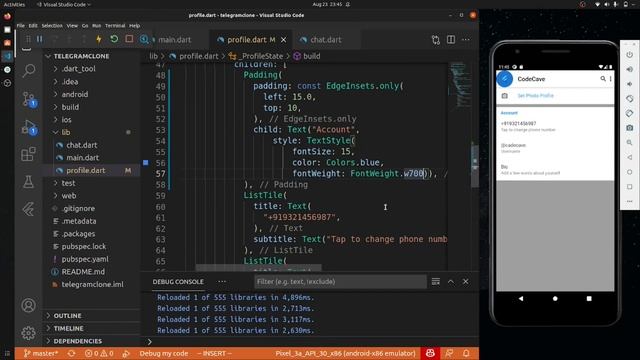Split the editor to the right
Screen dimensions: 640x360
tap(451, 40)
